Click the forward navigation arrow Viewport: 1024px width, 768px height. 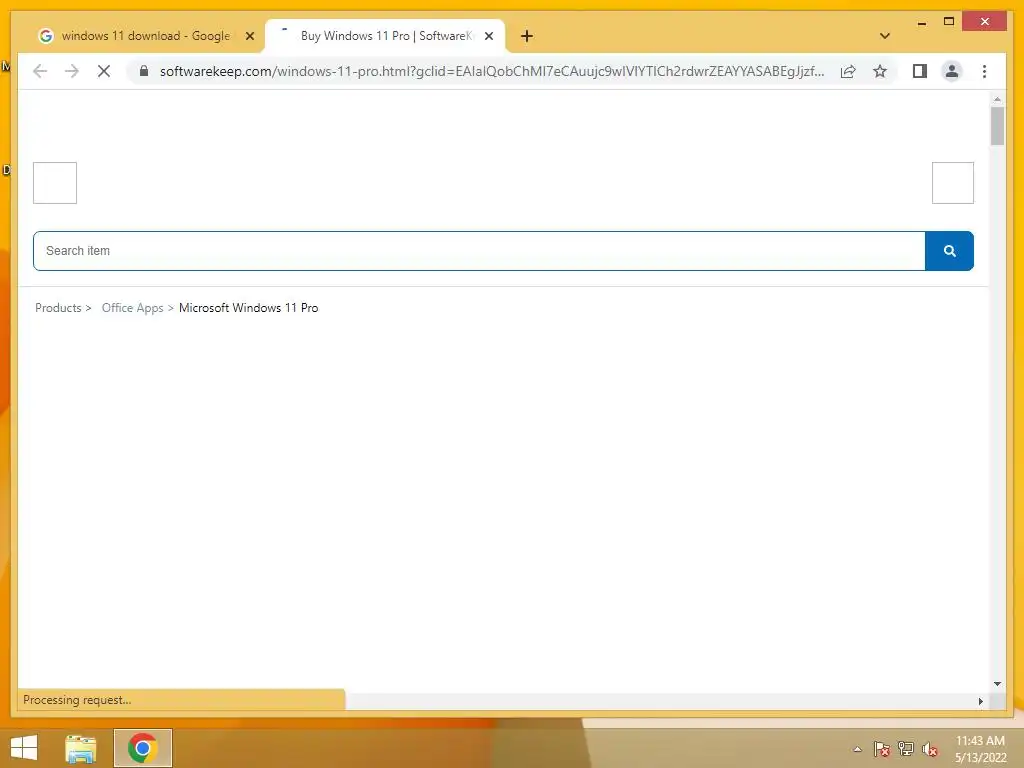point(72,71)
